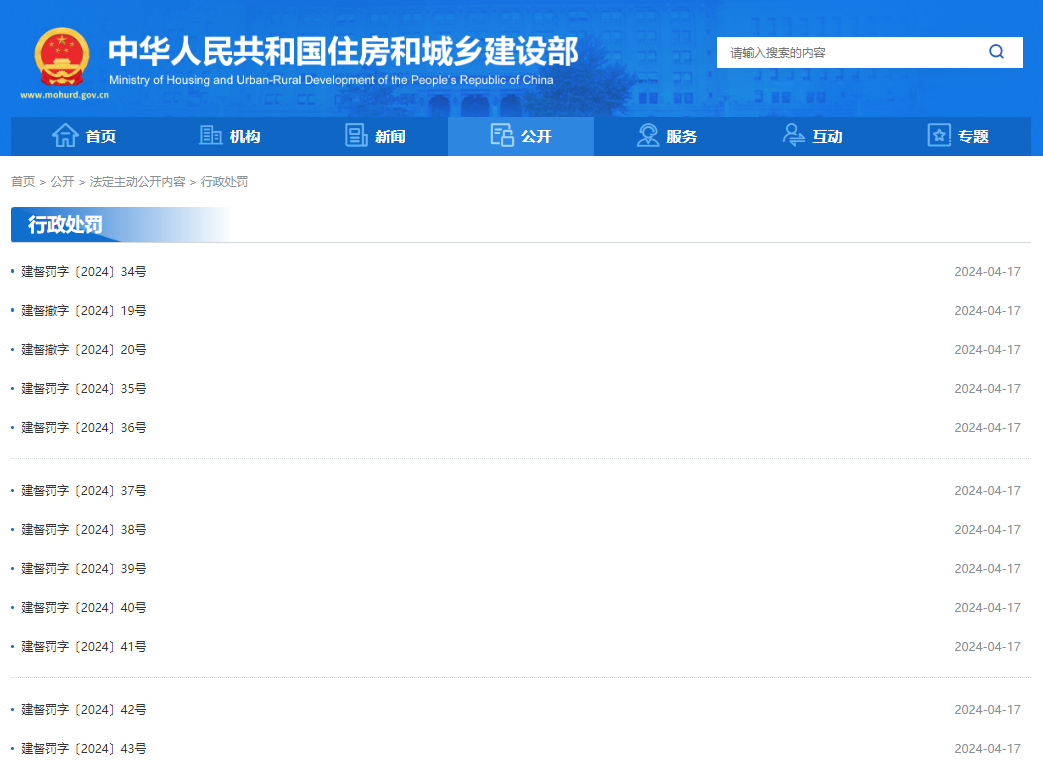The height and width of the screenshot is (764, 1043).
Task: Click the magnifier search icon
Action: pyautogui.click(x=996, y=52)
